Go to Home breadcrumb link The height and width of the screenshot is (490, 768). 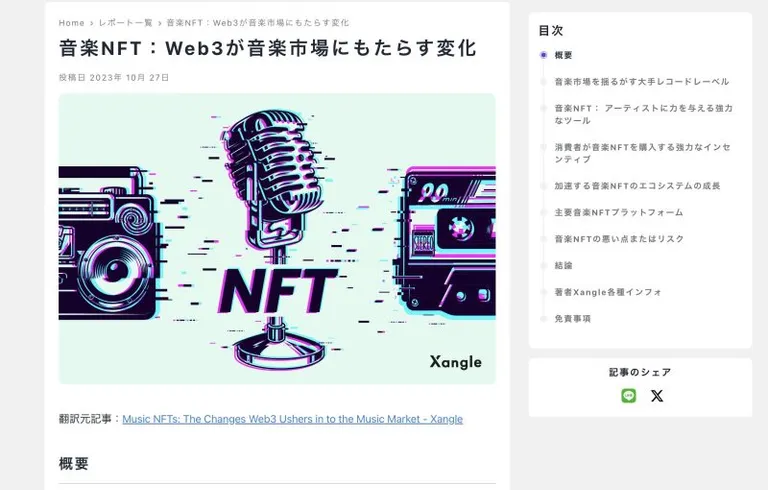72,23
